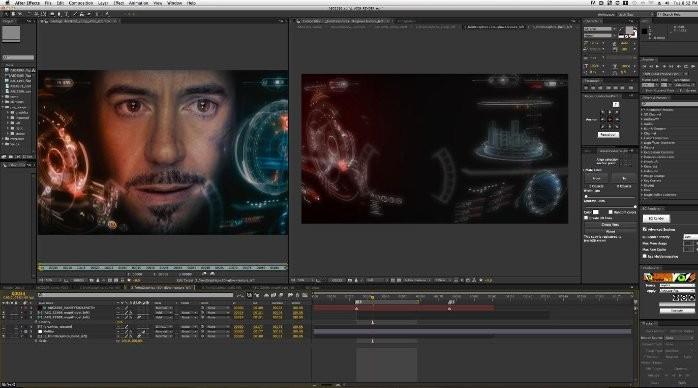
Task: Toggle Auto-keyframe in the timeline
Action: point(297,295)
